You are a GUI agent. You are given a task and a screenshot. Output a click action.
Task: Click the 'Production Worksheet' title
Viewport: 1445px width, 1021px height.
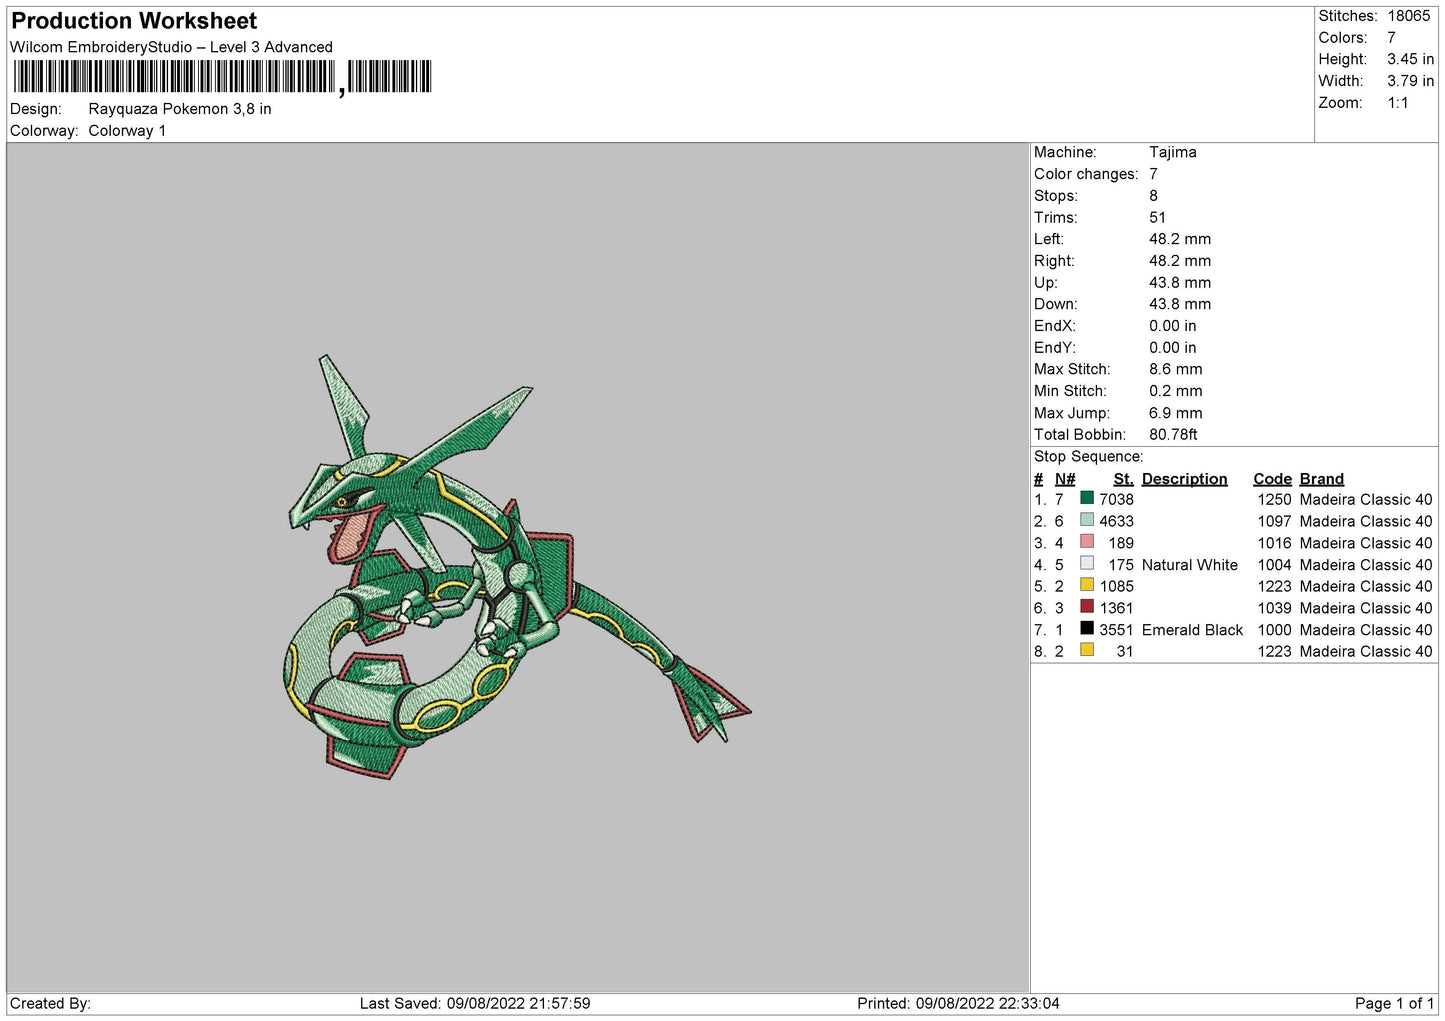(x=134, y=21)
